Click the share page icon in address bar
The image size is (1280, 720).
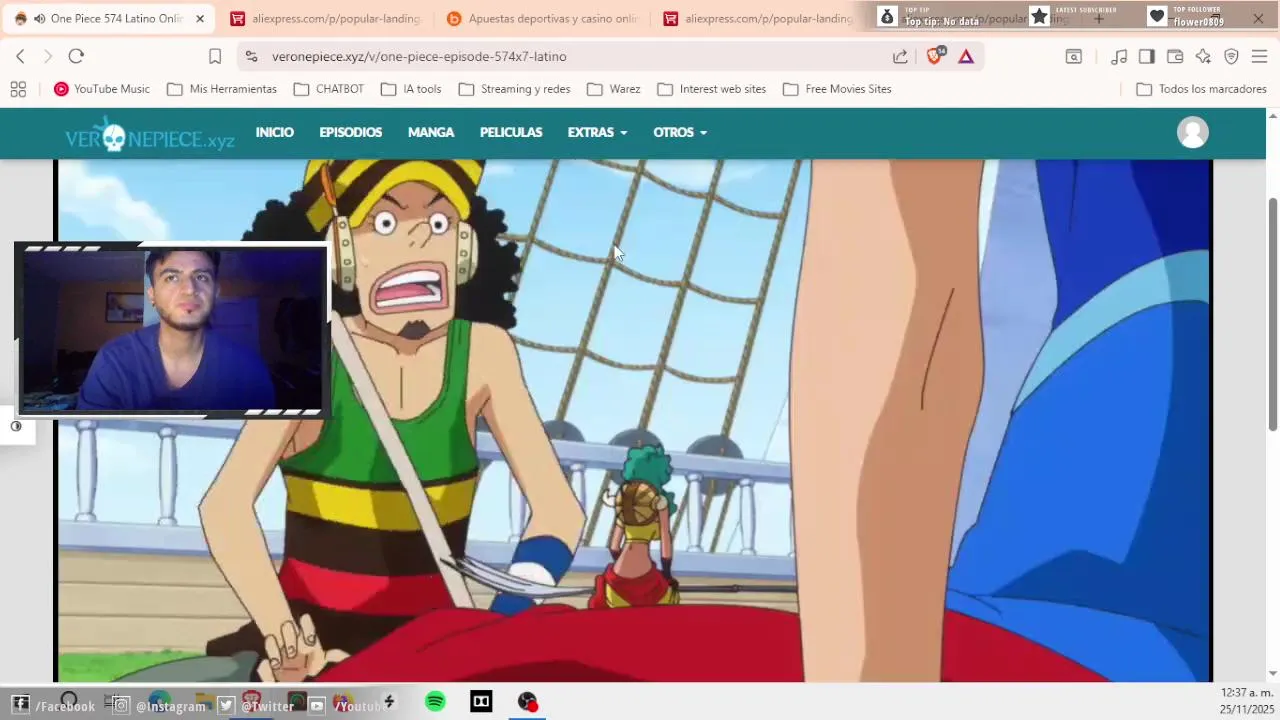click(900, 57)
